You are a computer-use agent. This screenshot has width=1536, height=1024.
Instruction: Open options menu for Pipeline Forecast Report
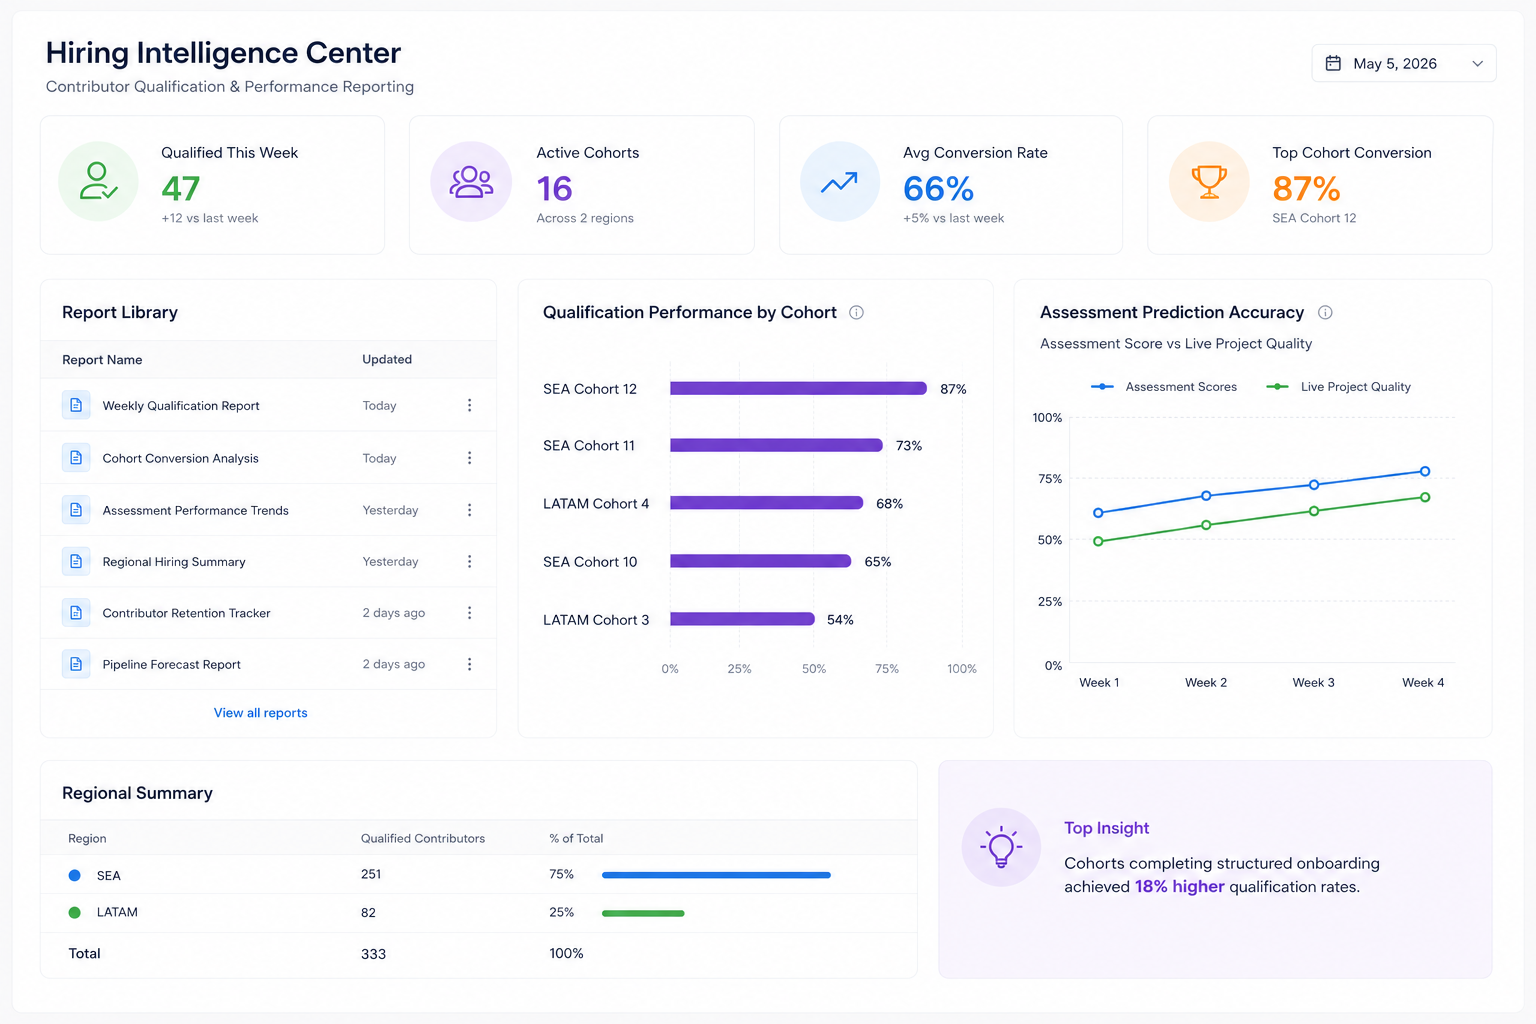[469, 664]
